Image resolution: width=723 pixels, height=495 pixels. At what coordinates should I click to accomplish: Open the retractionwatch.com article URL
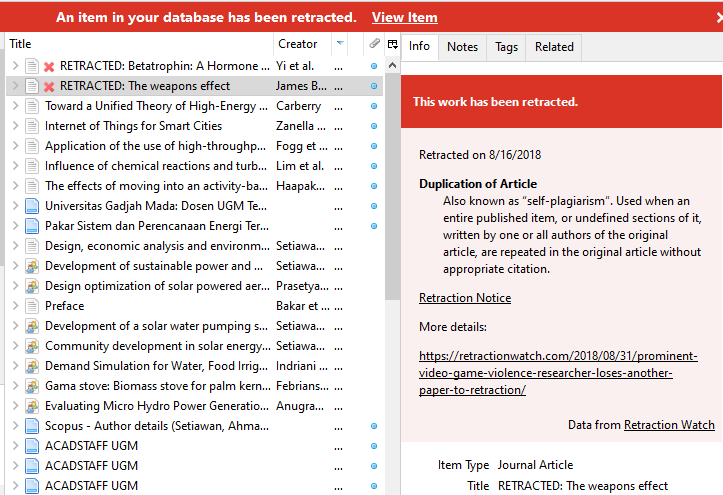(x=558, y=373)
